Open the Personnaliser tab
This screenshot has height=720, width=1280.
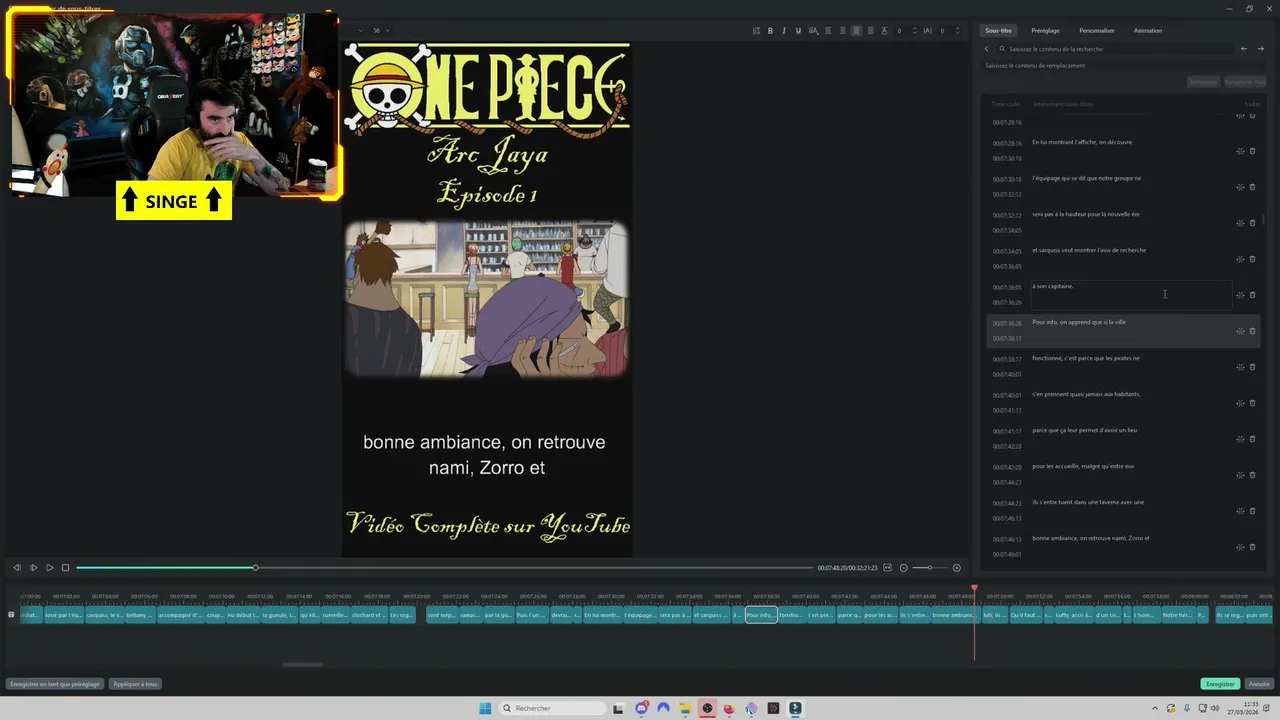click(x=1097, y=31)
